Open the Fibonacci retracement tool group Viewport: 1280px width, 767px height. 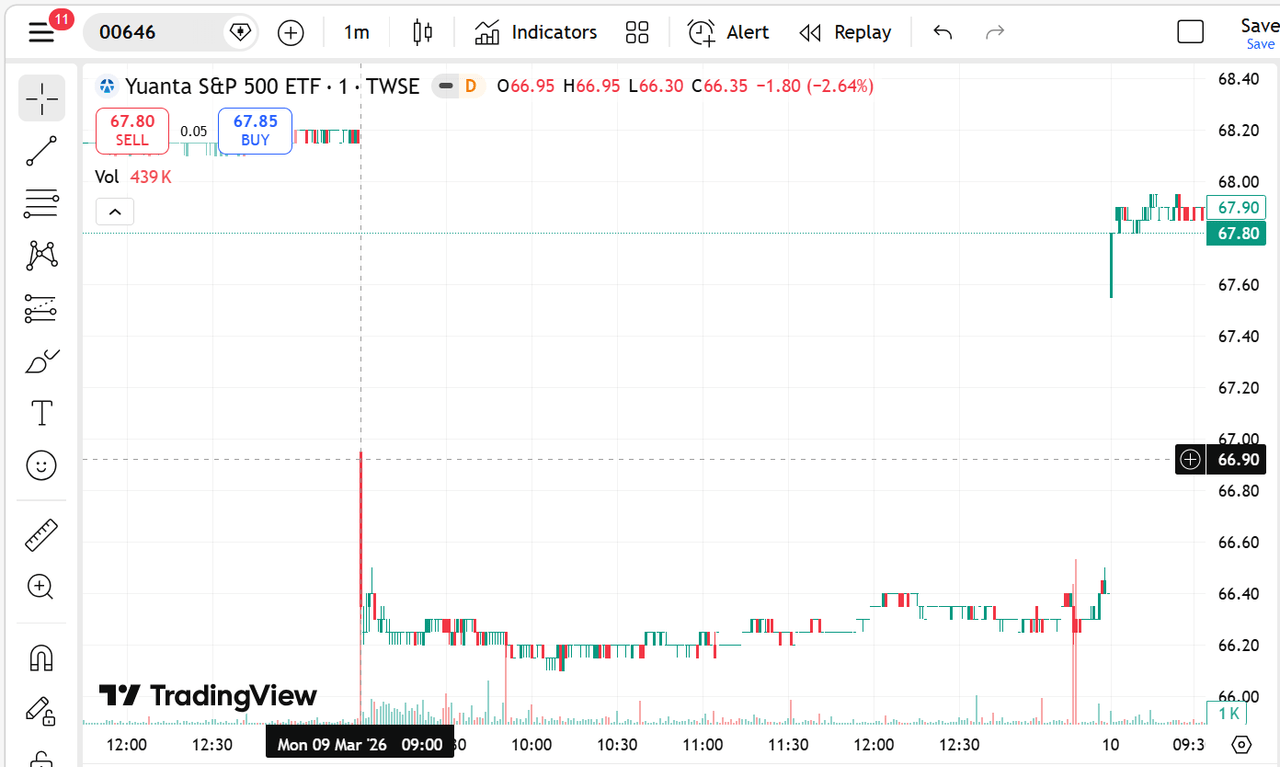(x=41, y=203)
